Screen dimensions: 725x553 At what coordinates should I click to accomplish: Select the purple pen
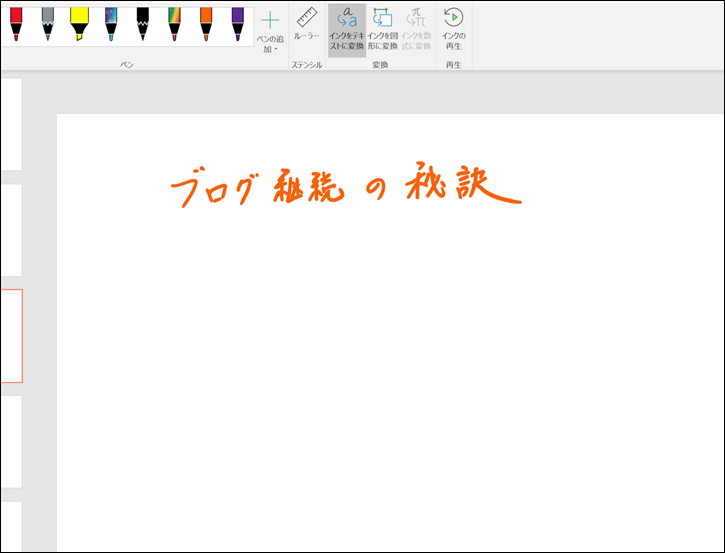click(238, 24)
